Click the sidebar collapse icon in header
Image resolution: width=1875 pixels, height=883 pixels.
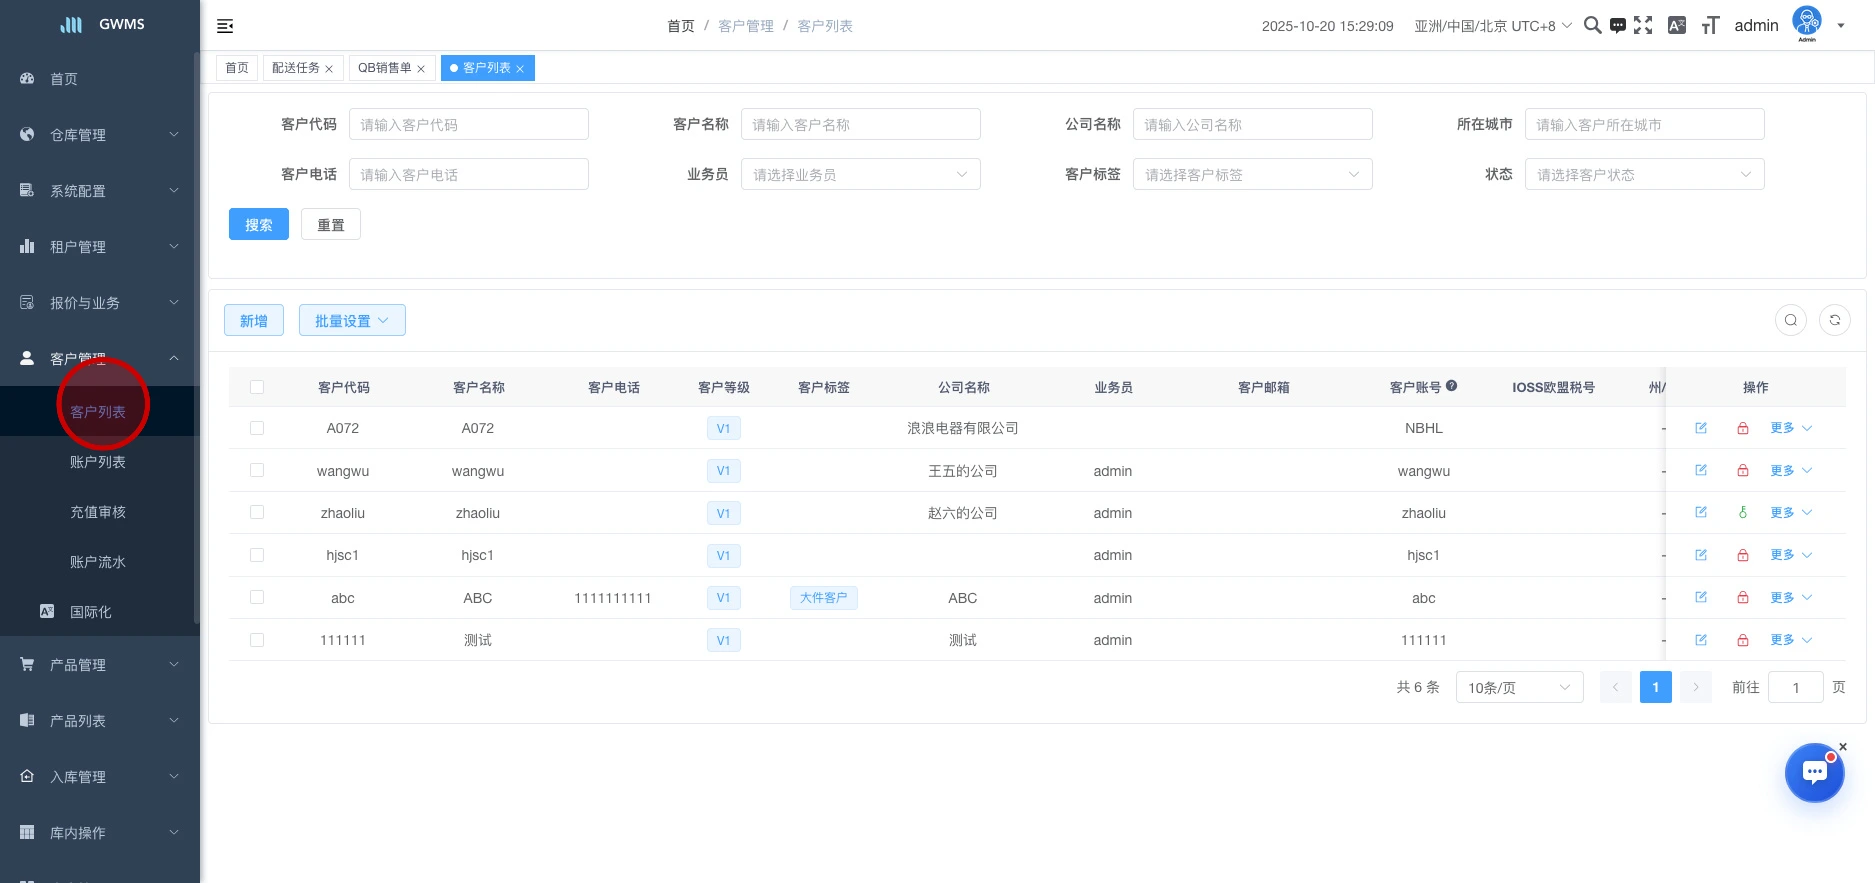click(225, 26)
